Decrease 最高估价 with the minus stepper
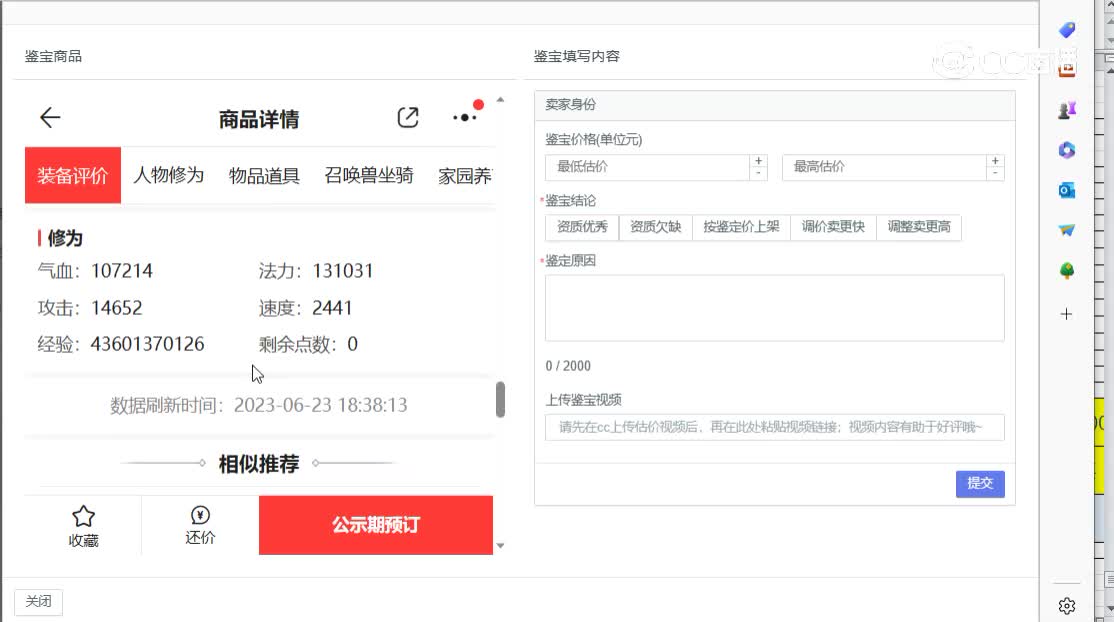 tap(995, 173)
